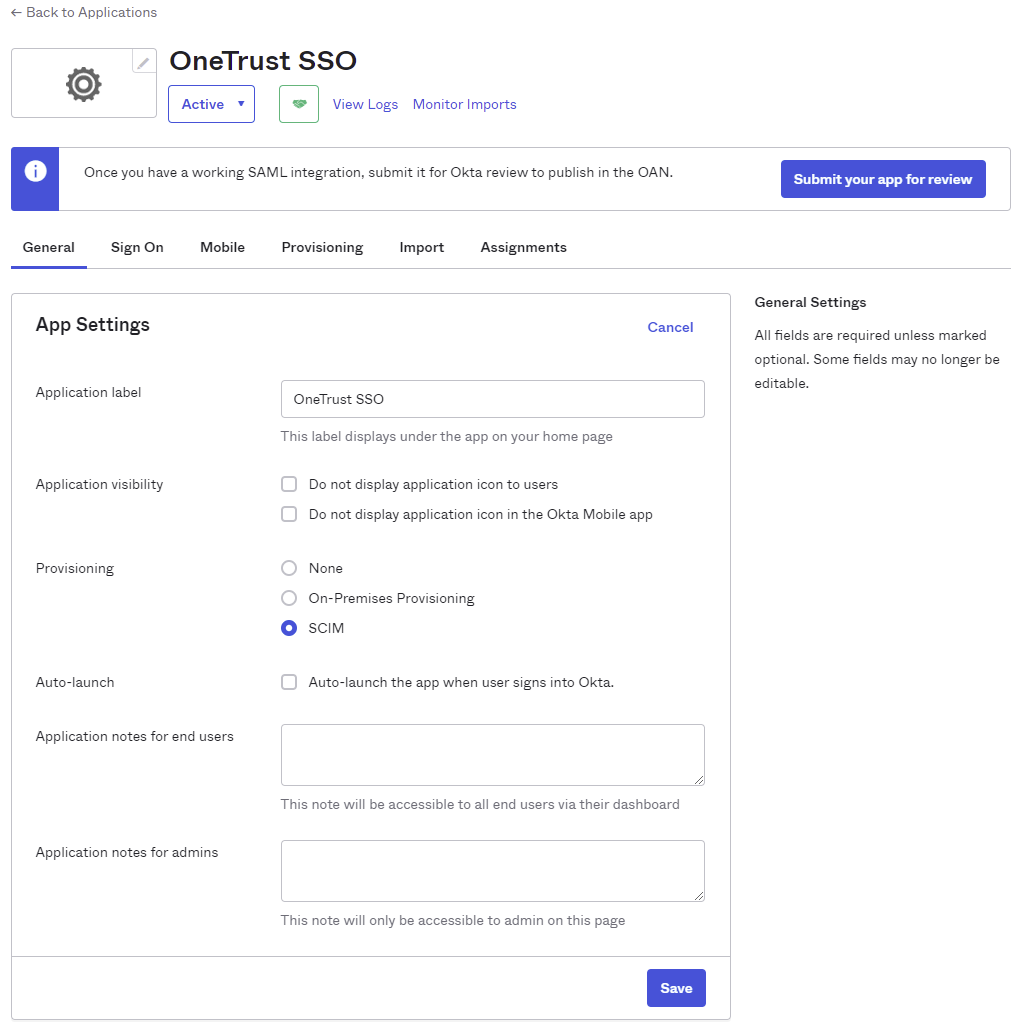Click the checkmark icon inside SCIM radio button

[289, 628]
